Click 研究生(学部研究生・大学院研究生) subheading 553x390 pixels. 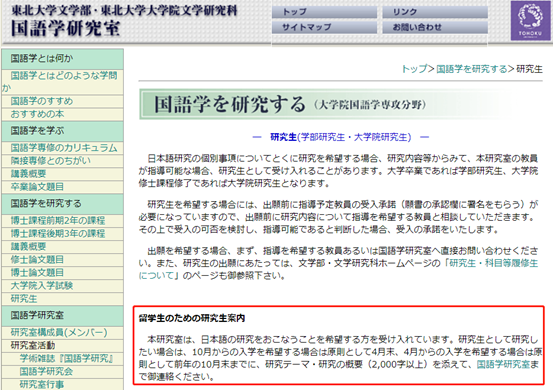tap(341, 137)
